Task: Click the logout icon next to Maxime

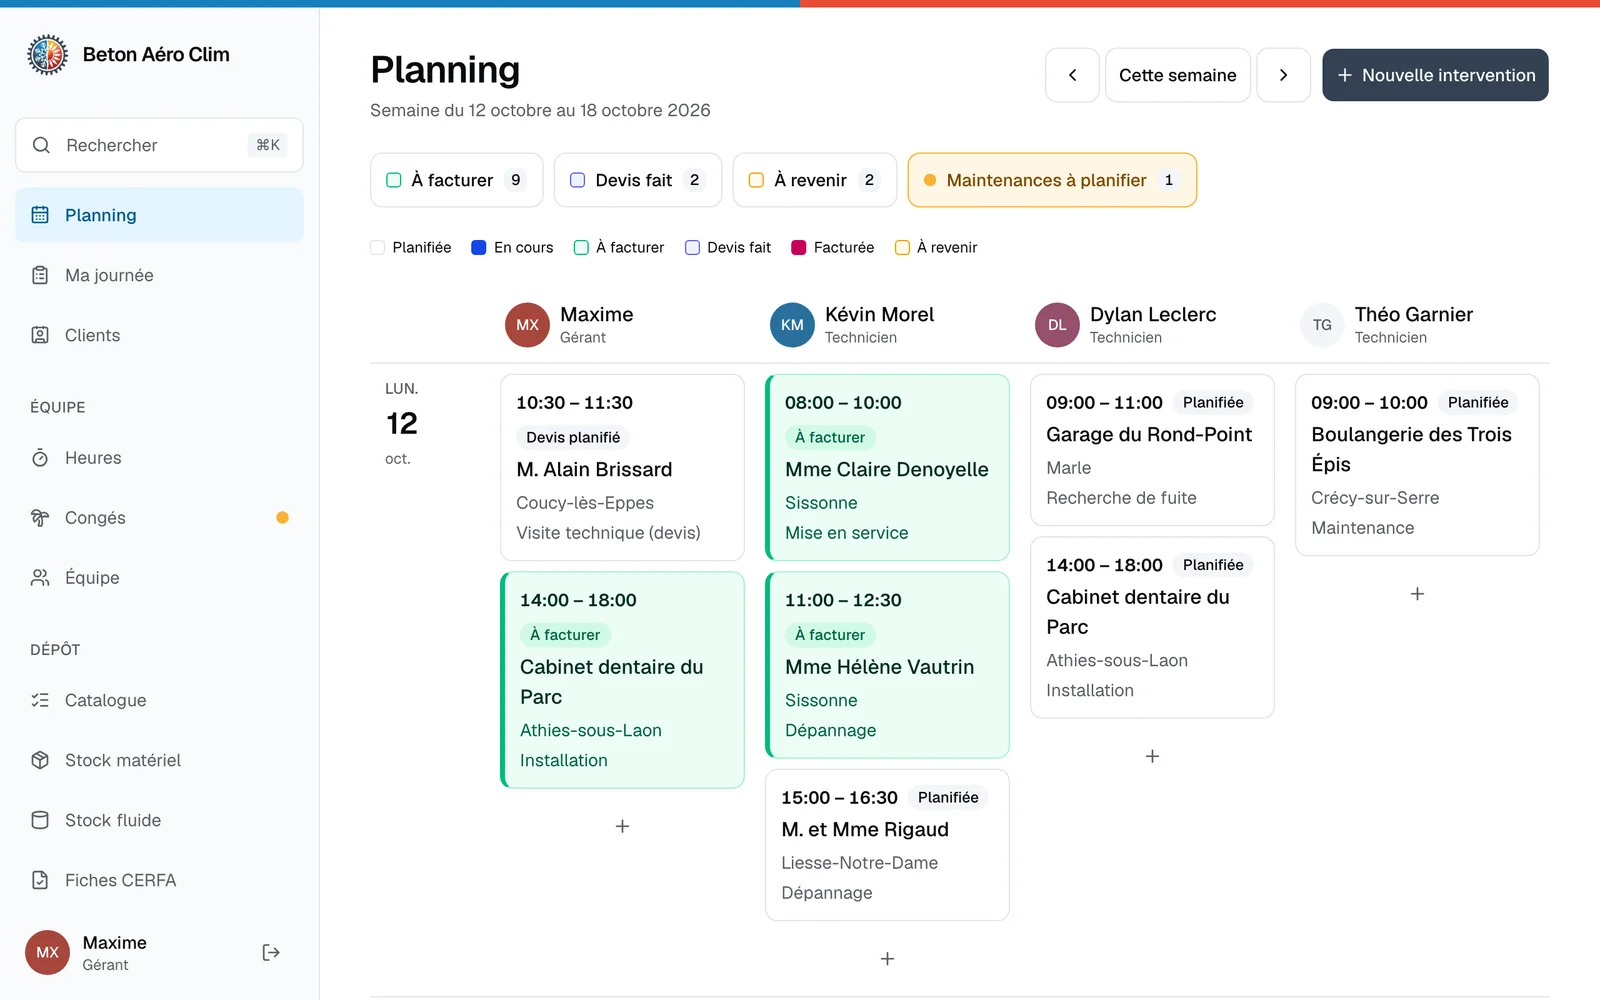Action: tap(271, 953)
